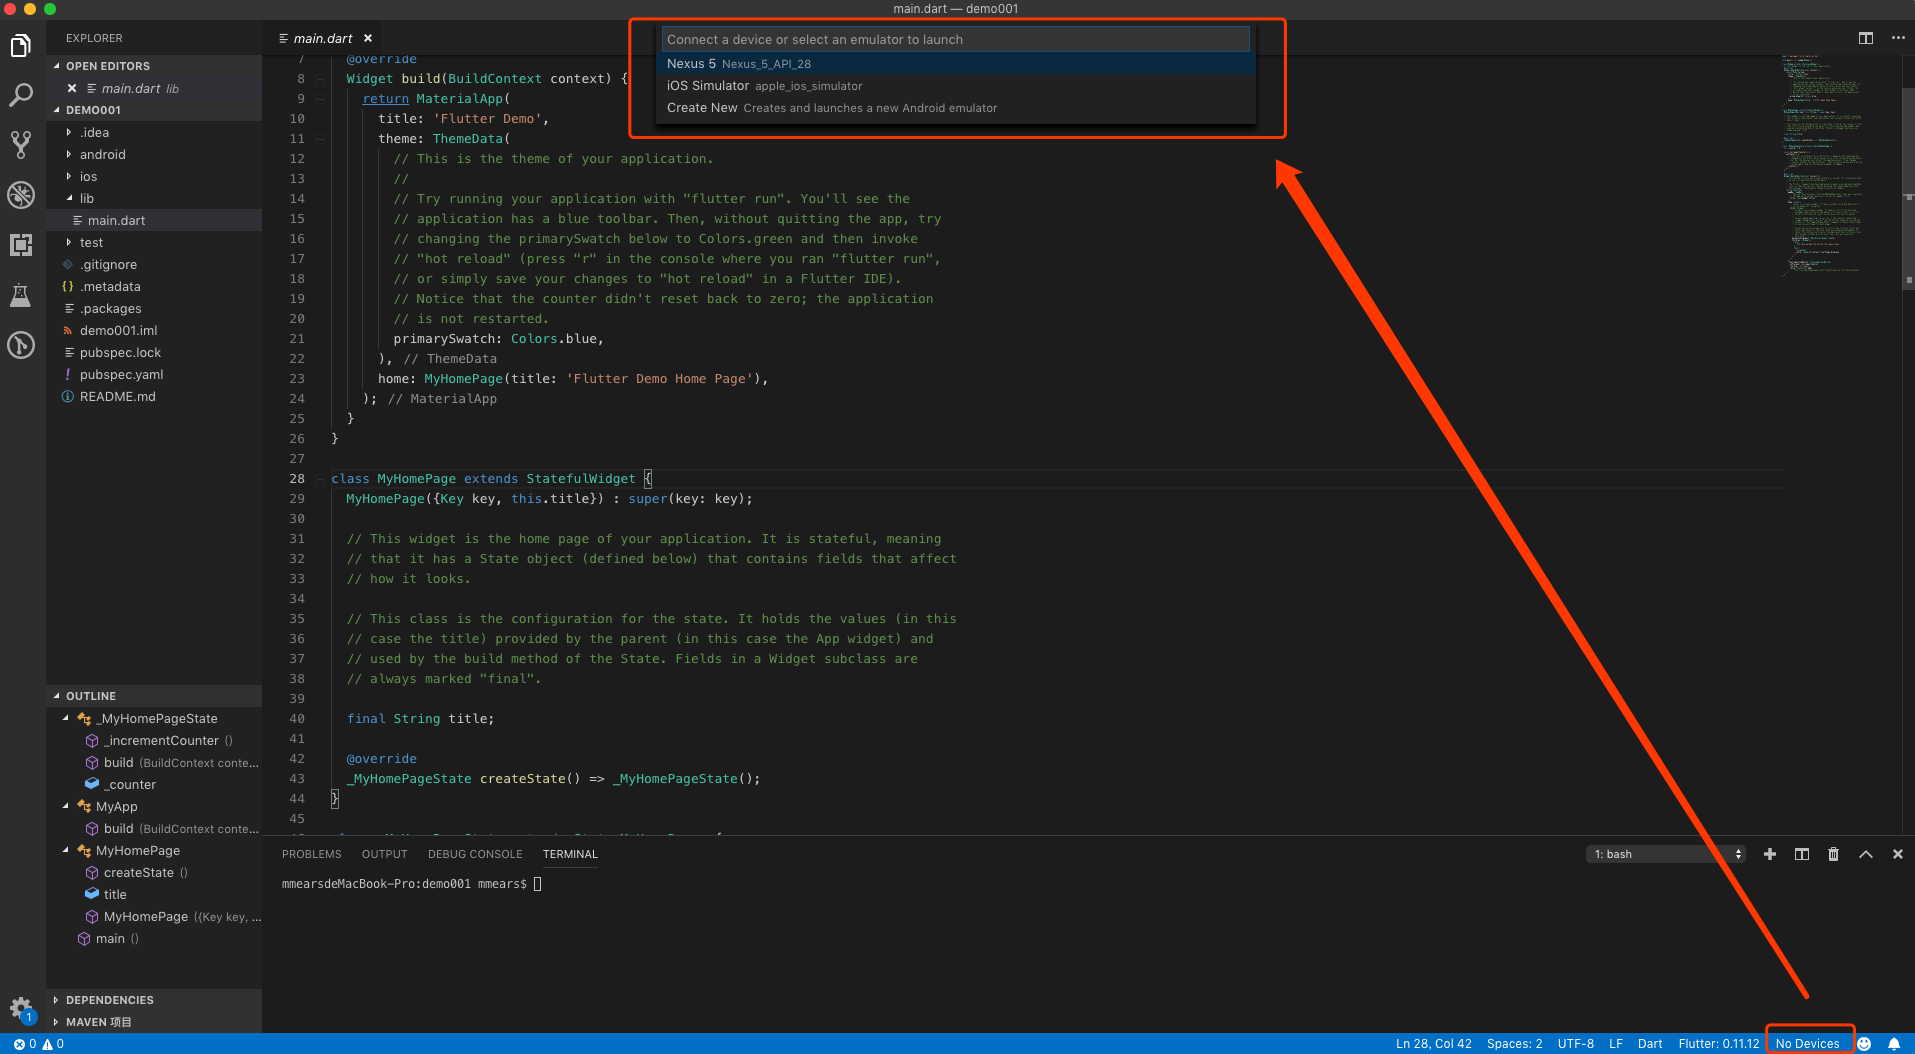Focus the device picker input field

[955, 39]
